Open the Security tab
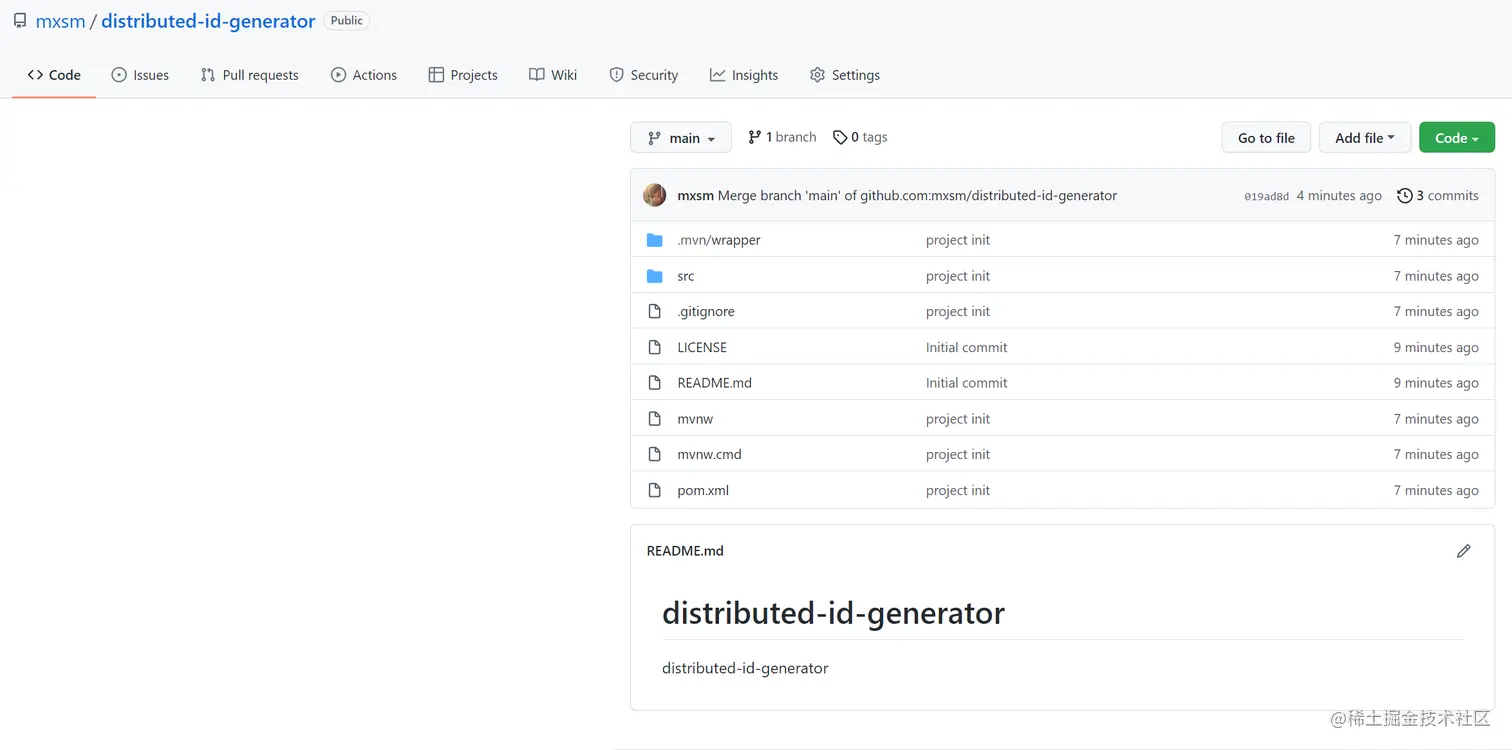Image resolution: width=1512 pixels, height=750 pixels. [644, 75]
